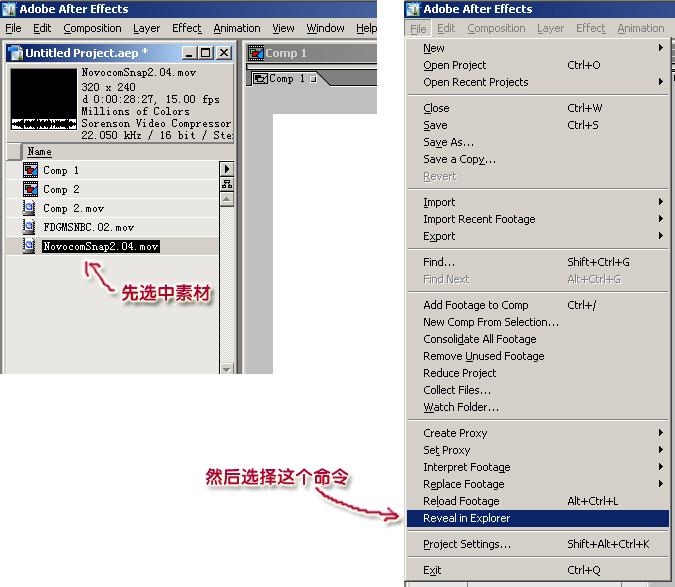Open the Help menu
Screen dimensions: 675x587
366,28
